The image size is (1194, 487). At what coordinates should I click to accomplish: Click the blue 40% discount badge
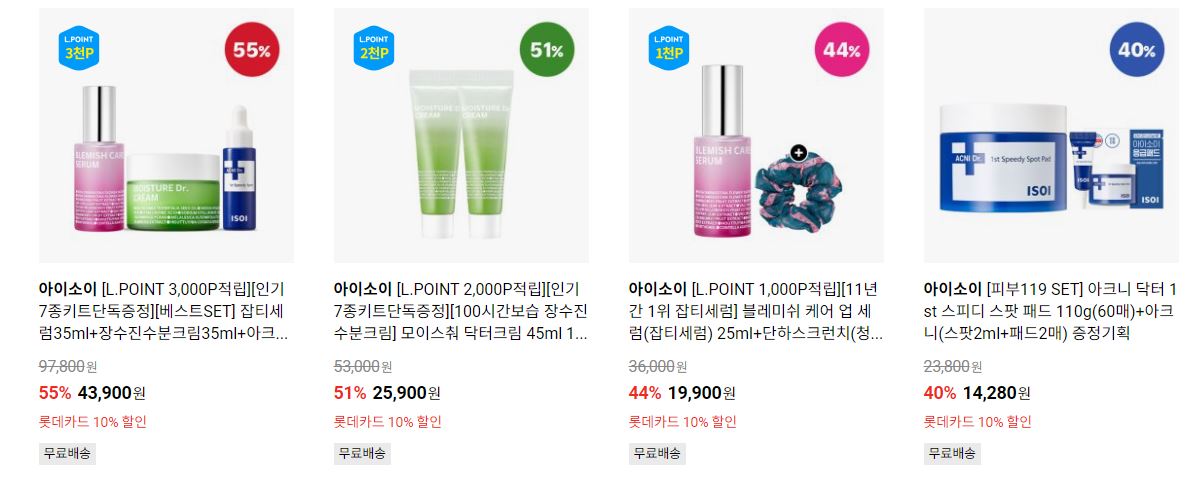coord(1137,49)
